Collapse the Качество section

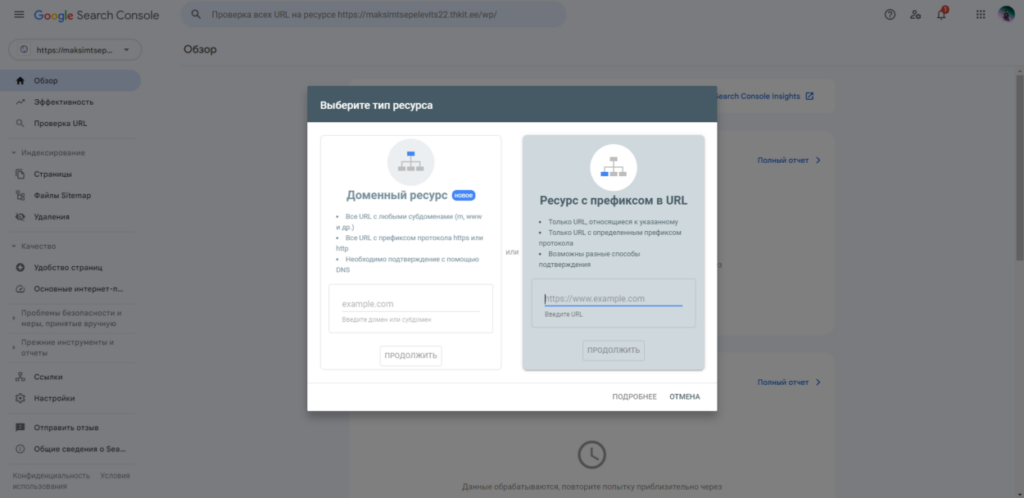[14, 246]
